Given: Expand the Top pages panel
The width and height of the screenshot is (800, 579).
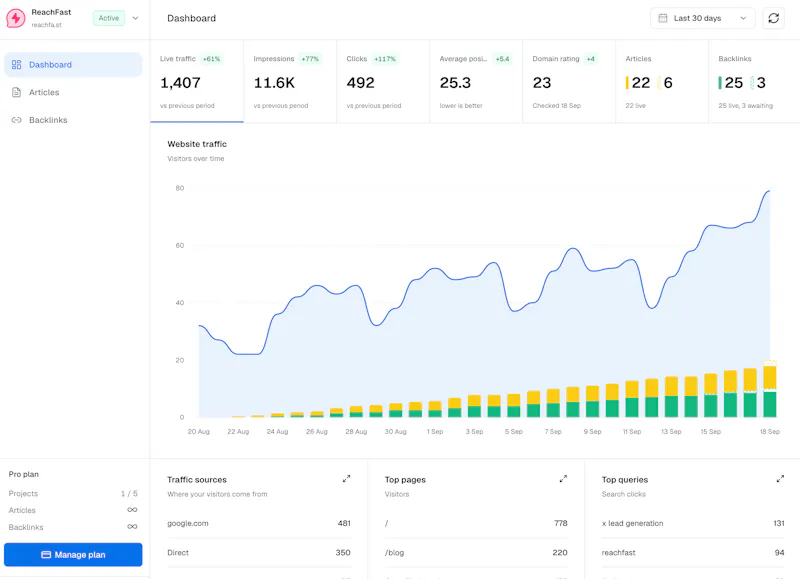Looking at the screenshot, I should coord(563,479).
